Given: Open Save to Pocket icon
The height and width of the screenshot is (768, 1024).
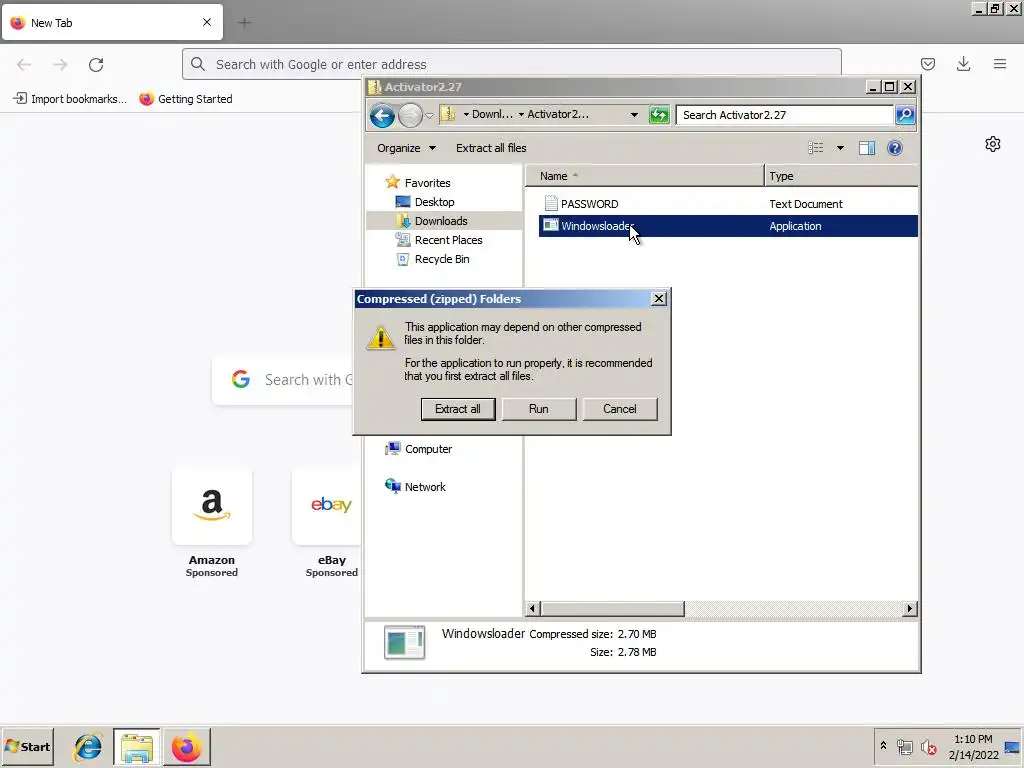Looking at the screenshot, I should point(927,64).
